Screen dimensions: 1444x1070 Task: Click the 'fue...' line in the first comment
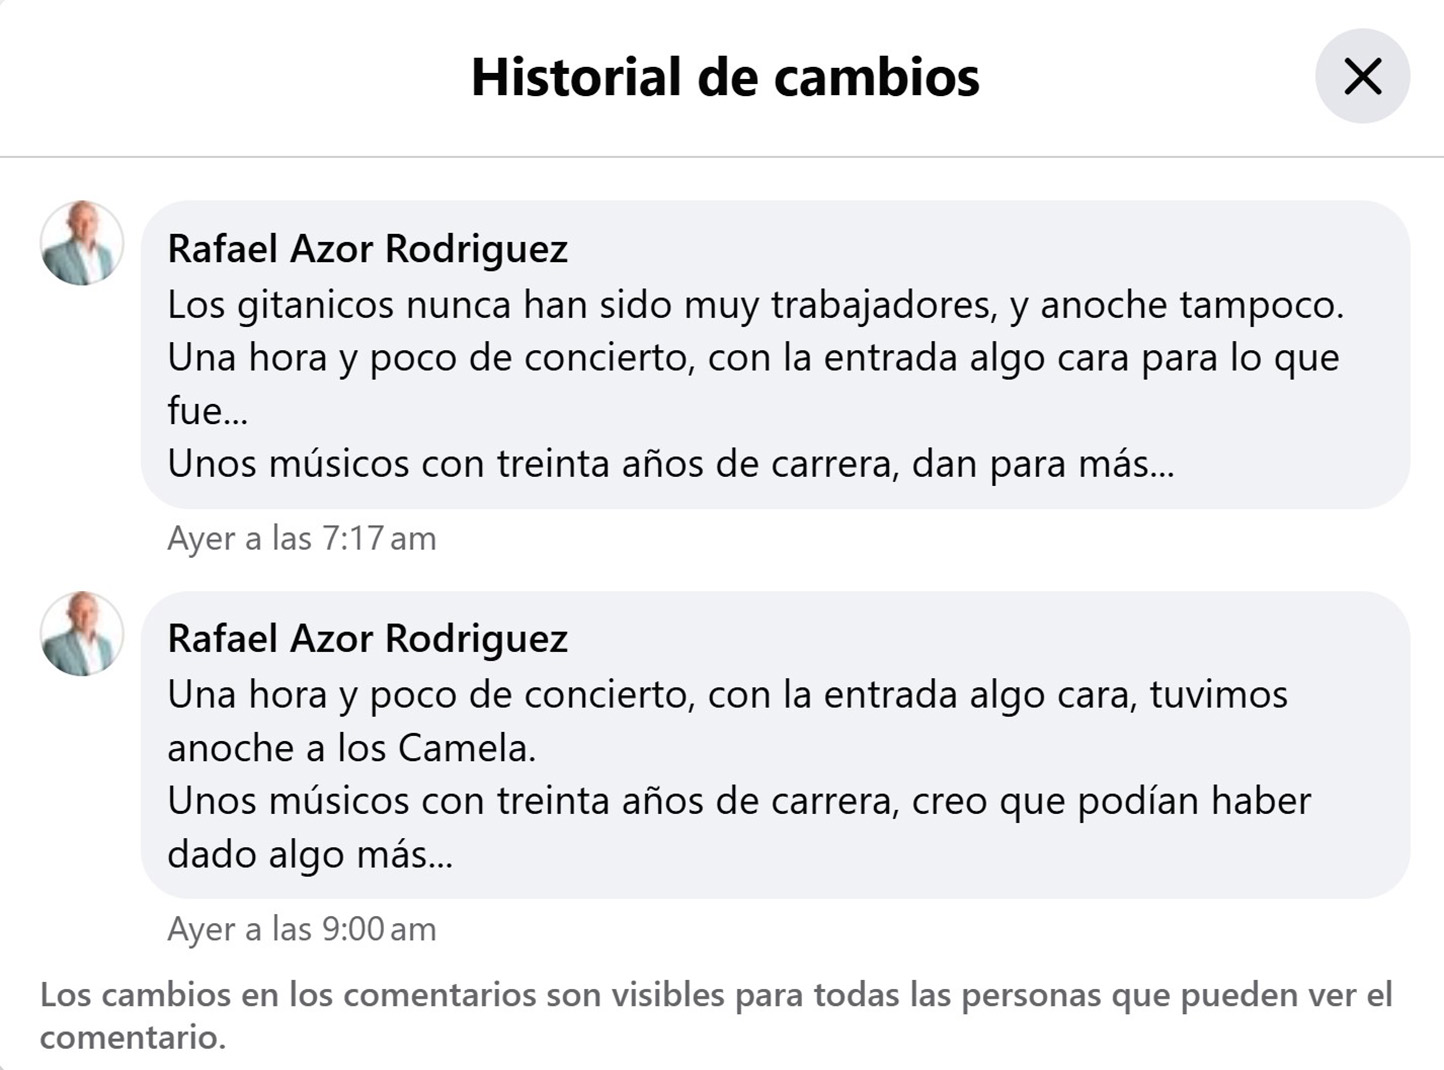(x=207, y=410)
